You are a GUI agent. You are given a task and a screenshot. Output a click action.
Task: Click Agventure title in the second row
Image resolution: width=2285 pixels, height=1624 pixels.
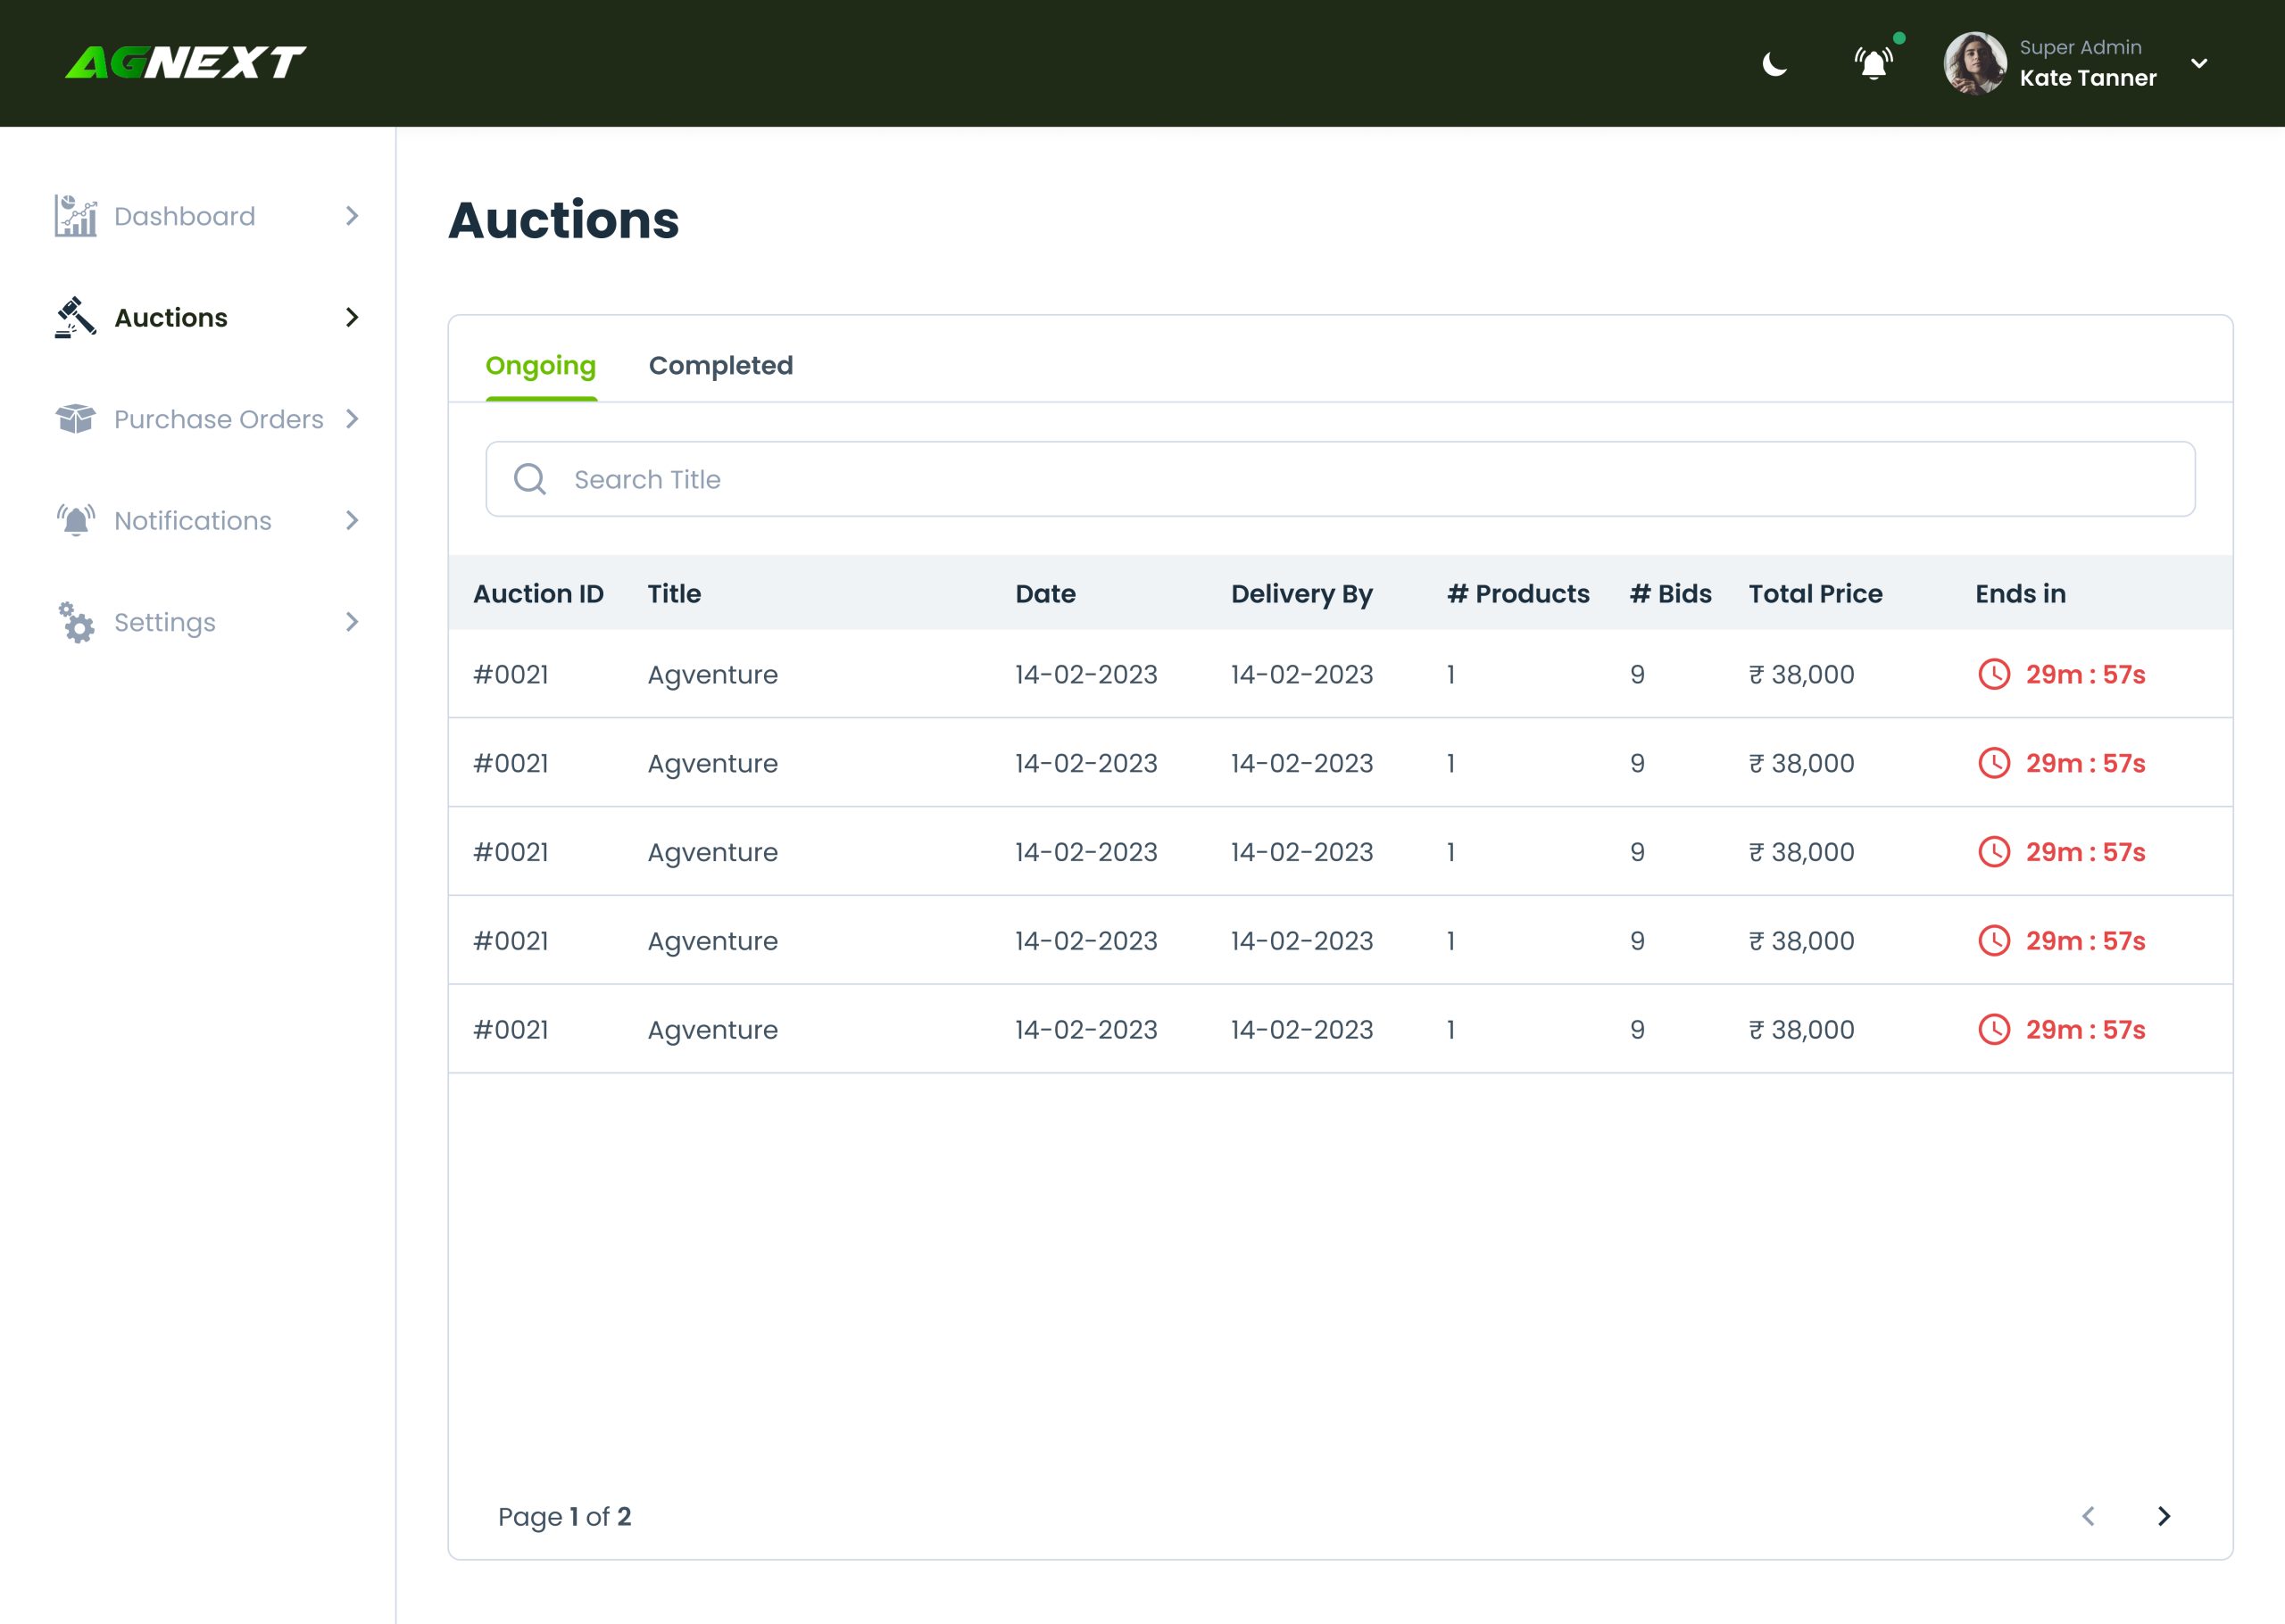[x=712, y=764]
